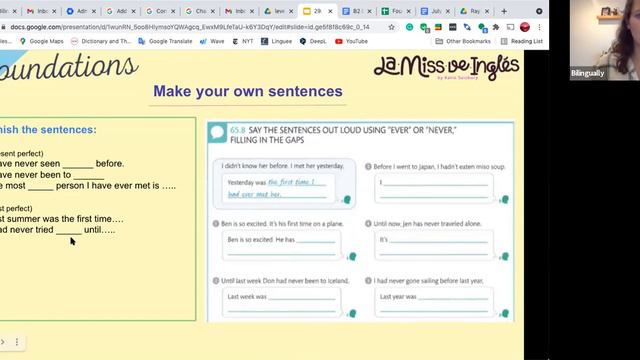Open the Reading List panel
Screen dimensions: 640x360
522,41
